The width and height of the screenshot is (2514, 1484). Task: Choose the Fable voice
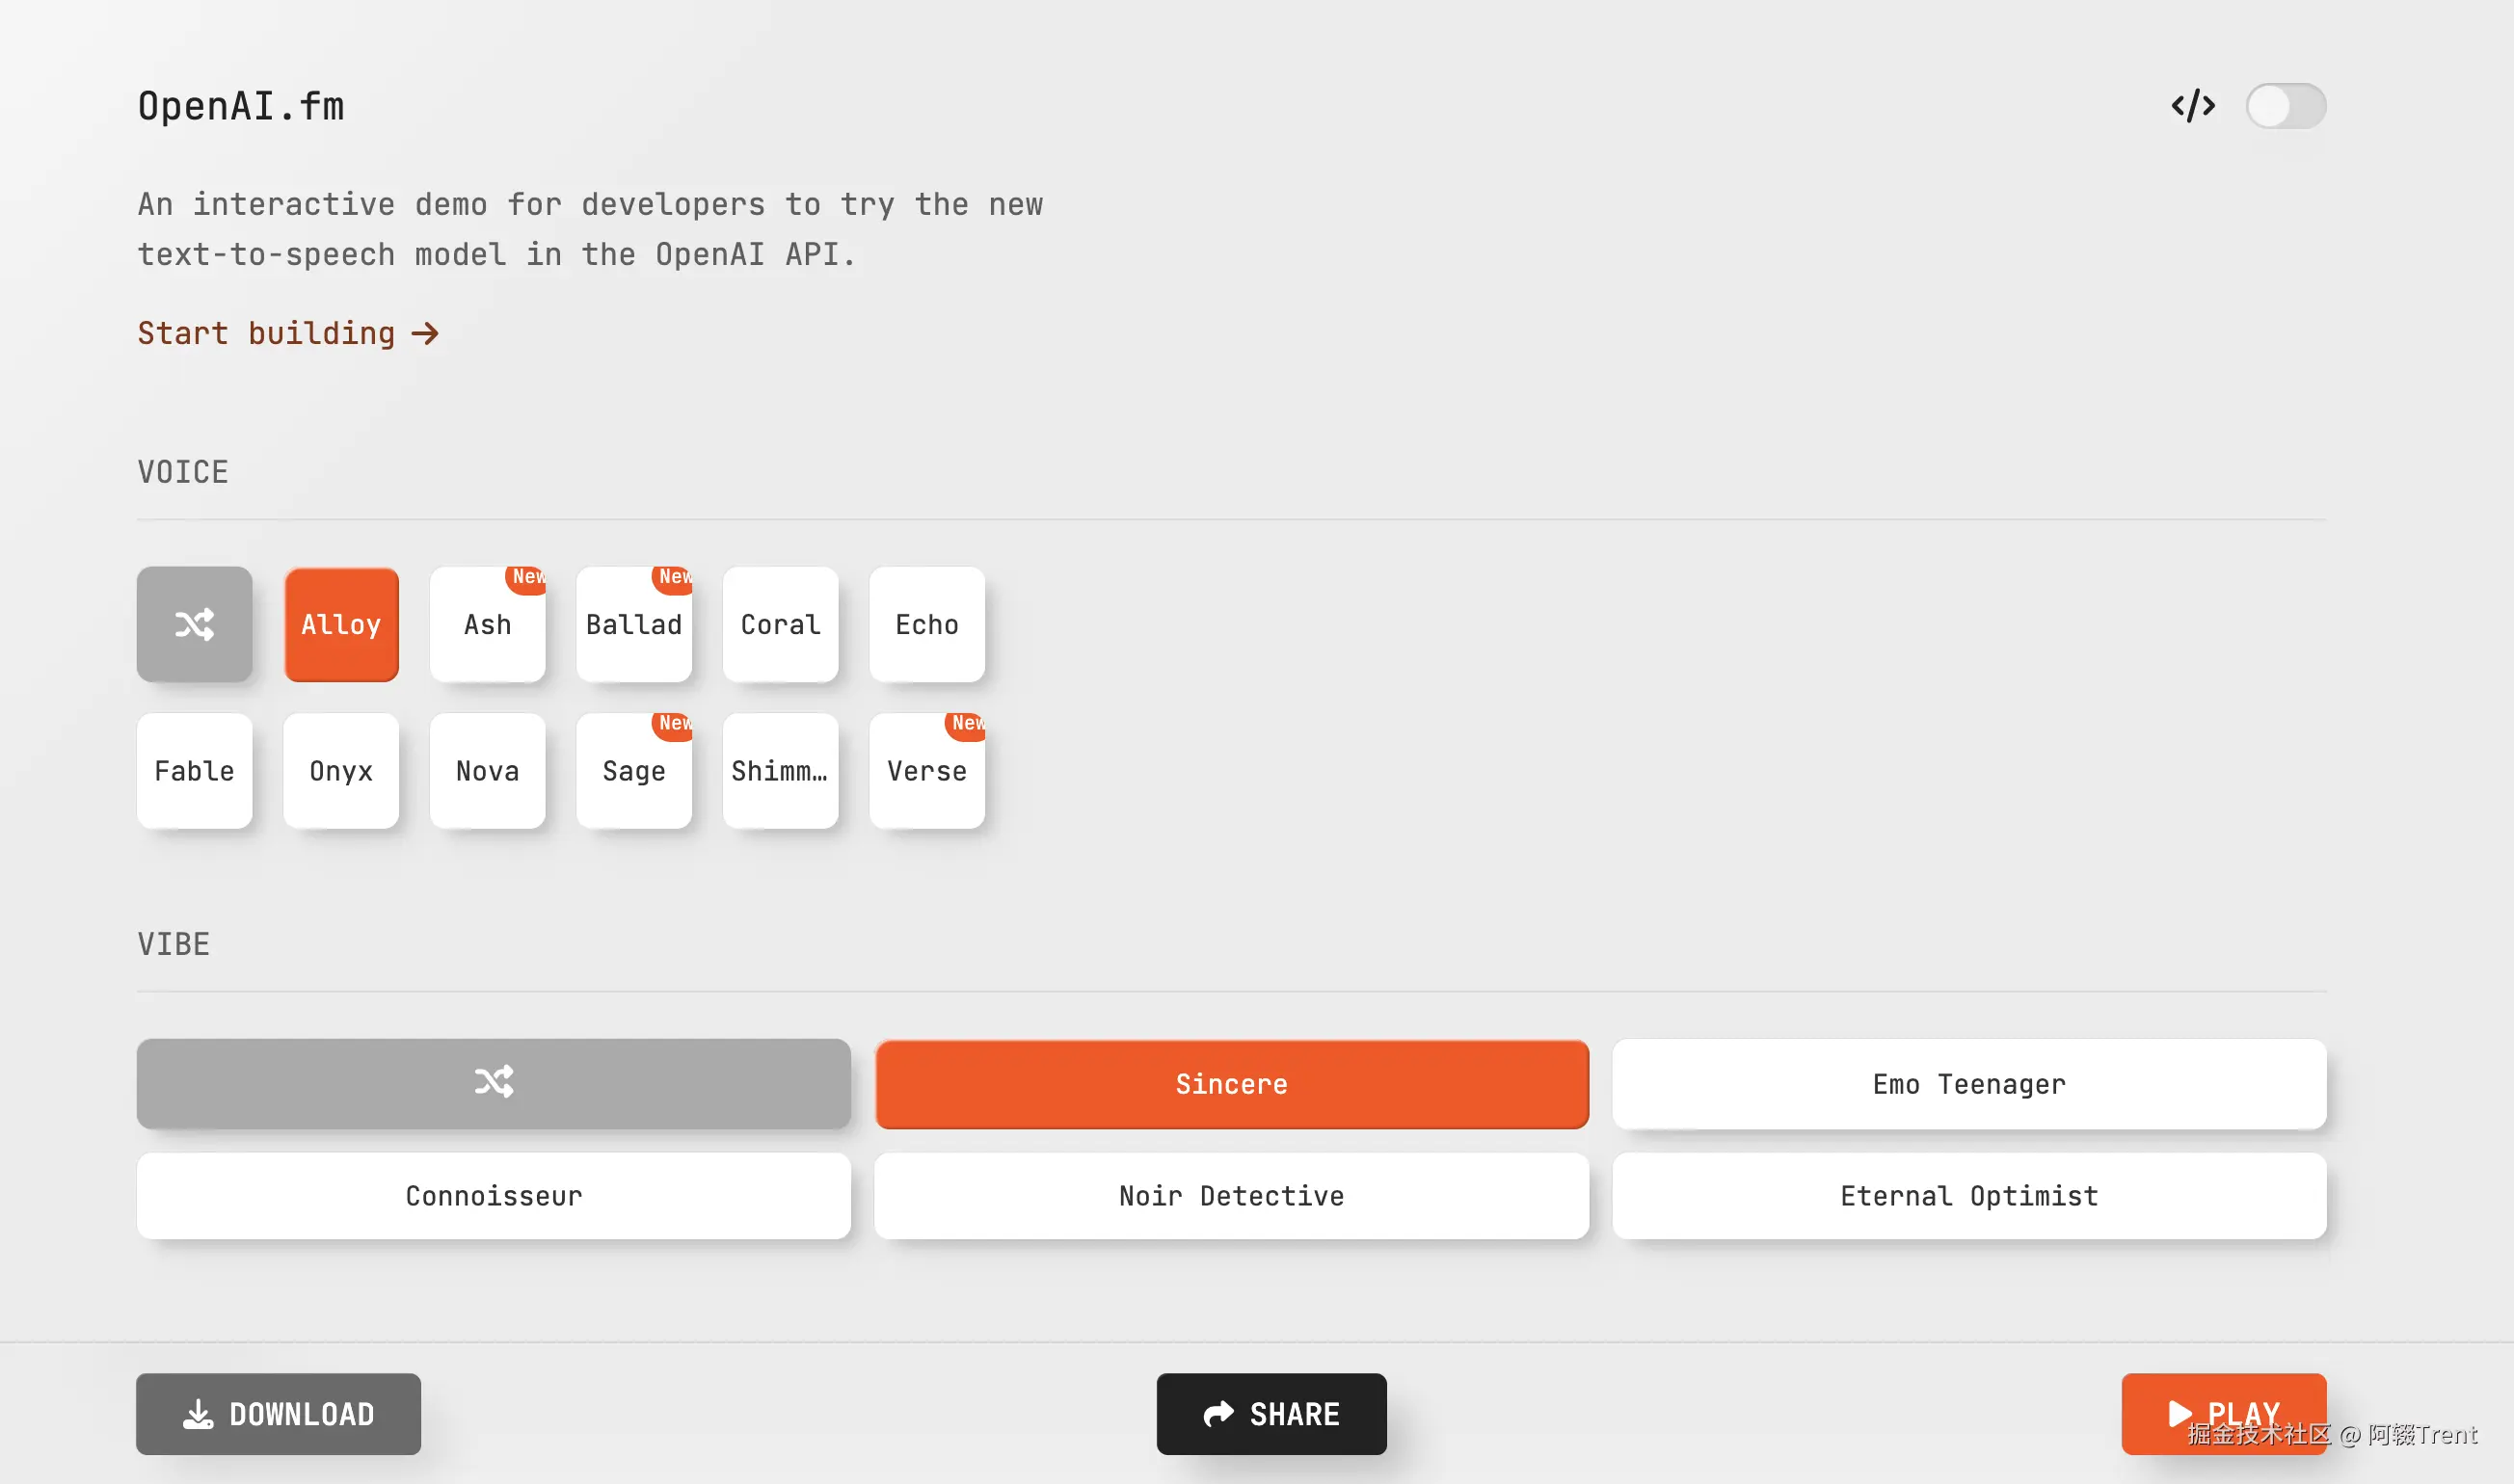[194, 771]
